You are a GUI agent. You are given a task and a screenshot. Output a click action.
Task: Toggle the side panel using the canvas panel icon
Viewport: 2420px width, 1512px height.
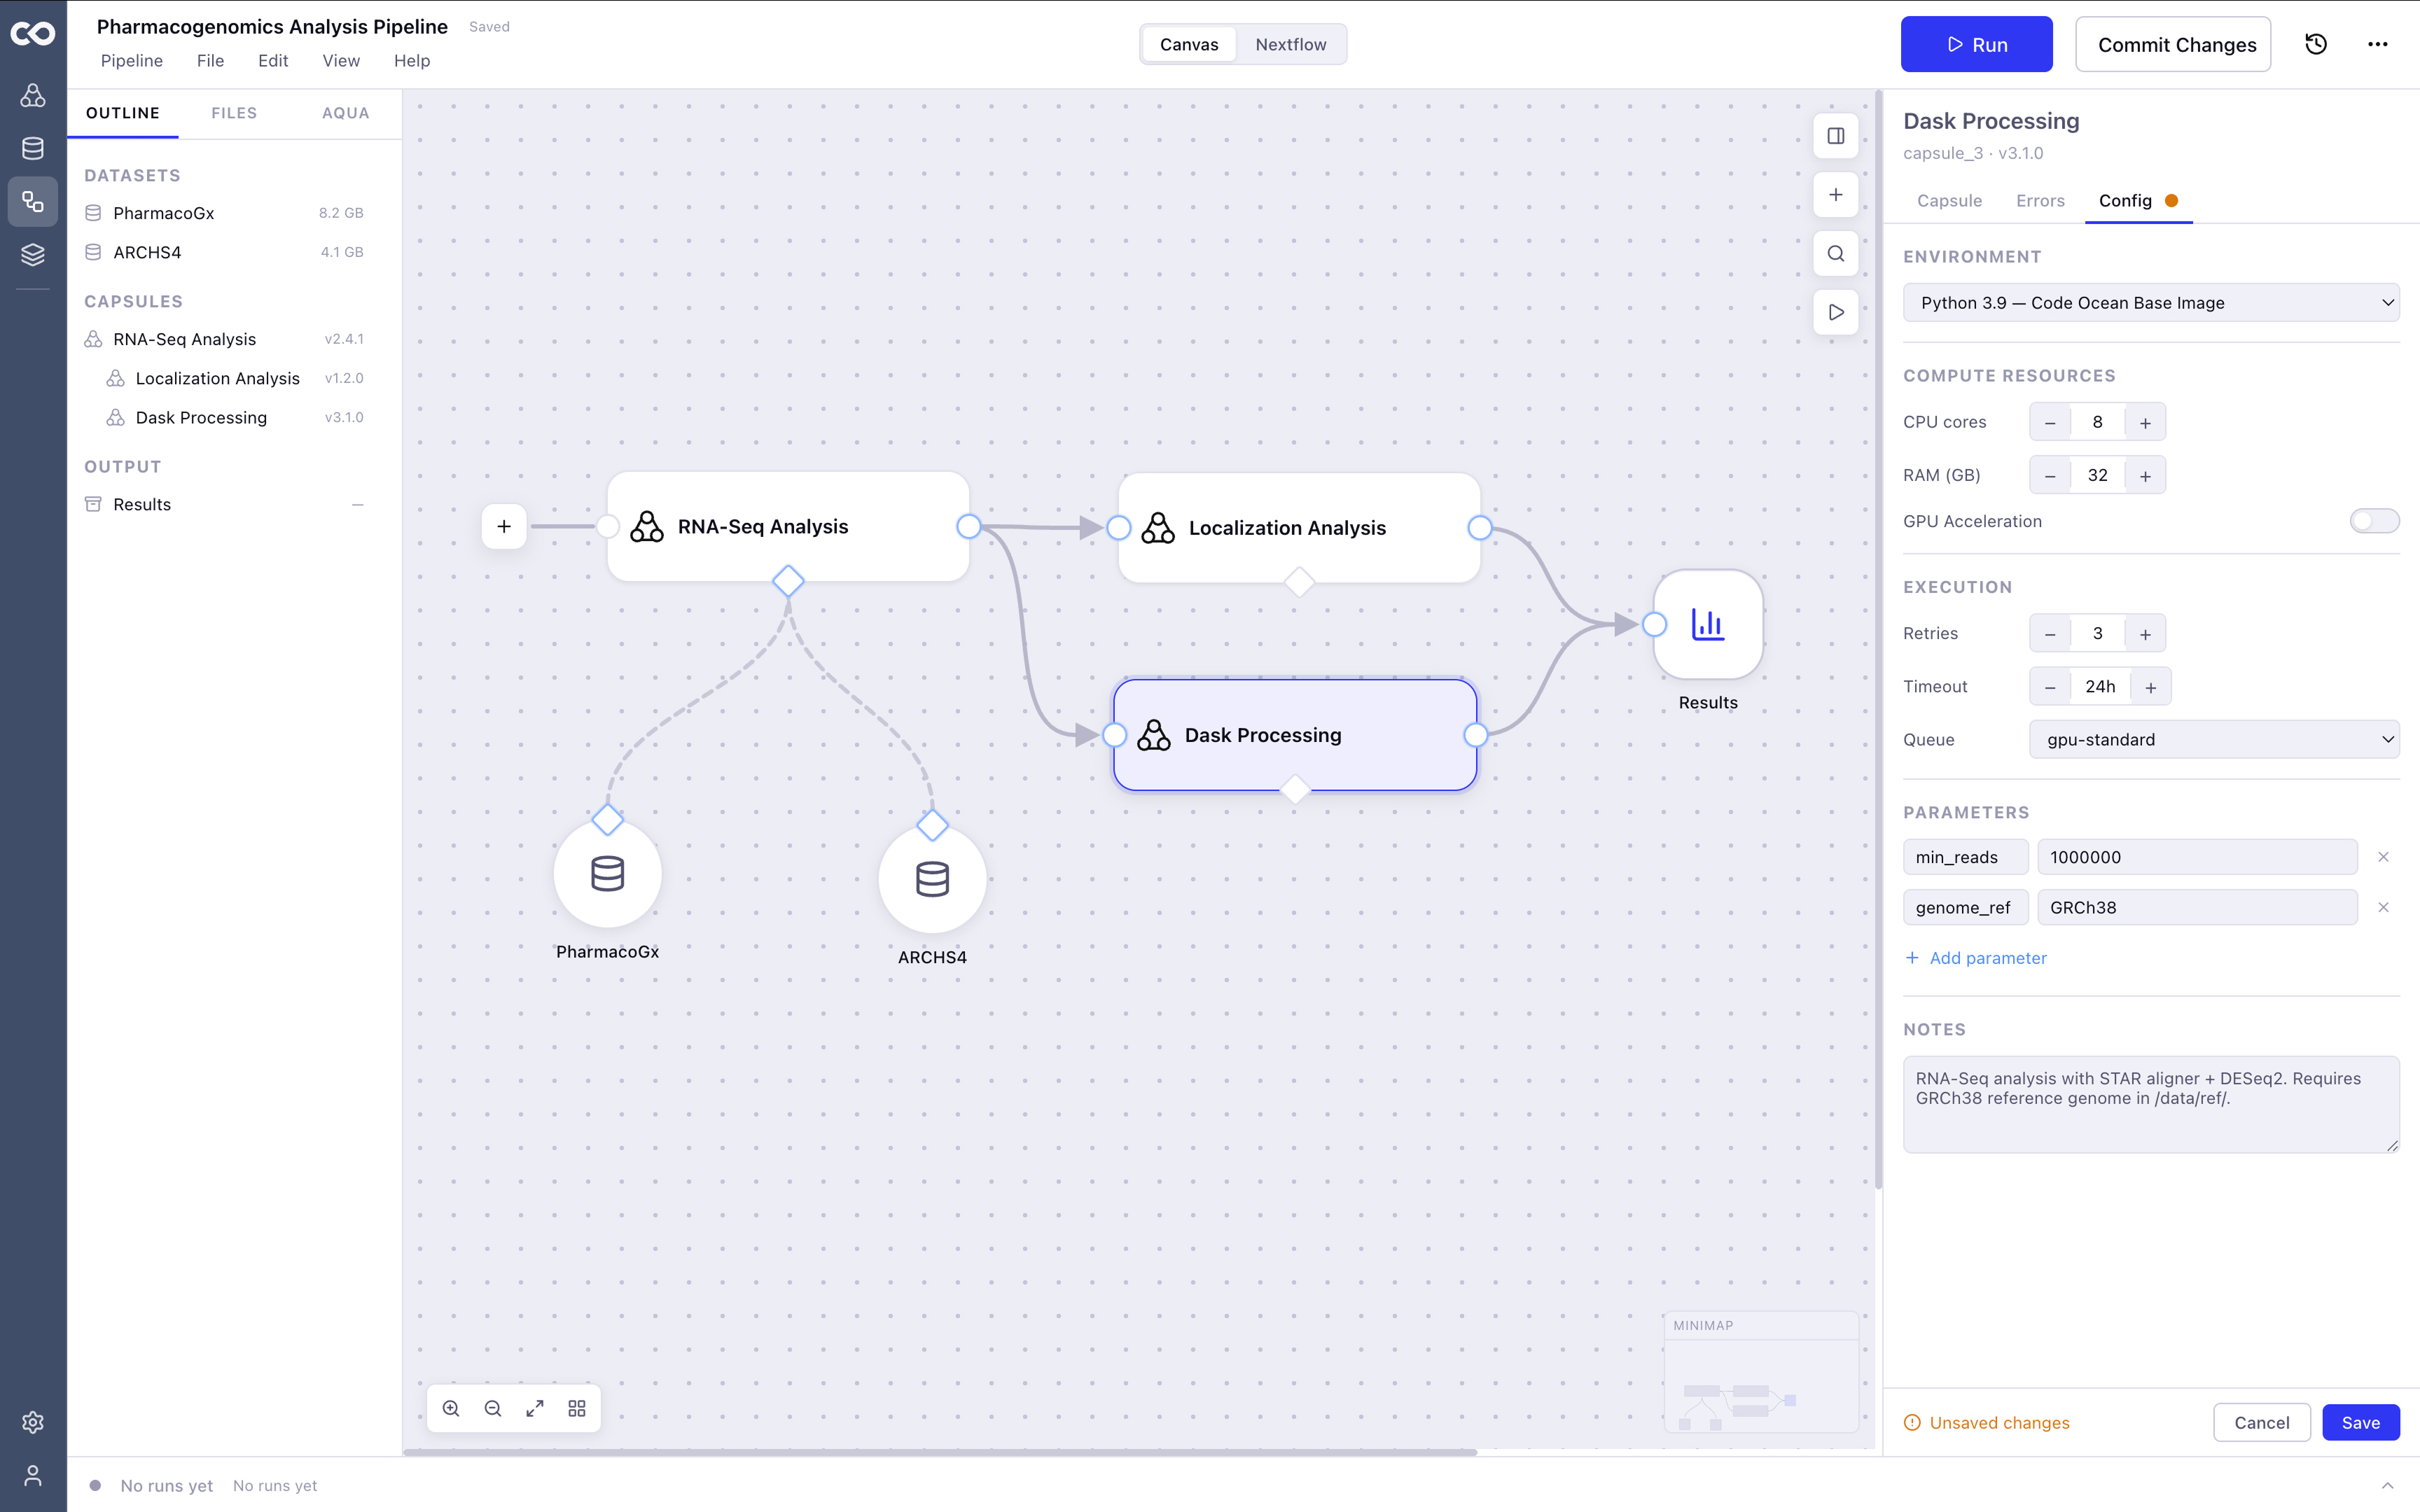pos(1835,136)
